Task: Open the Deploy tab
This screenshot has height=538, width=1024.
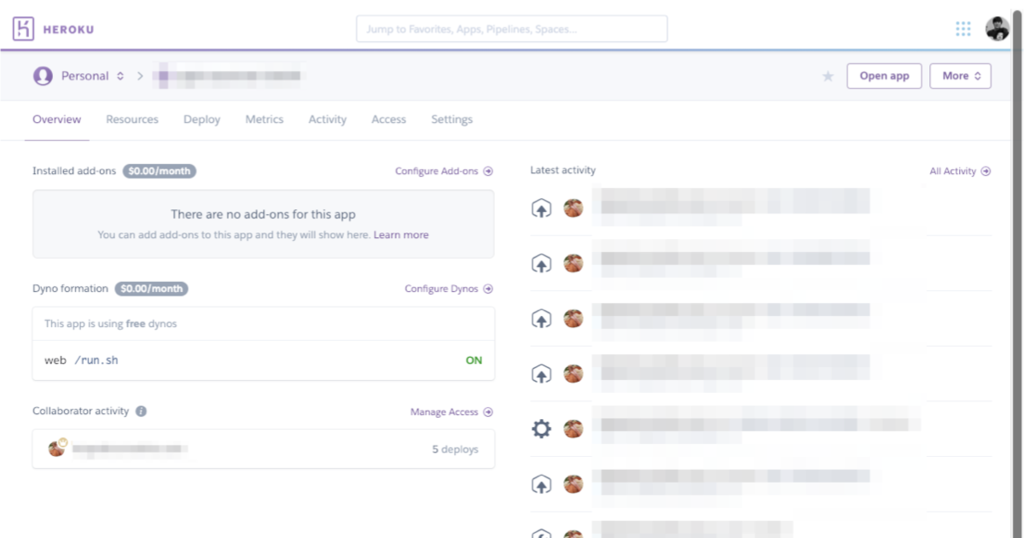Action: (202, 119)
